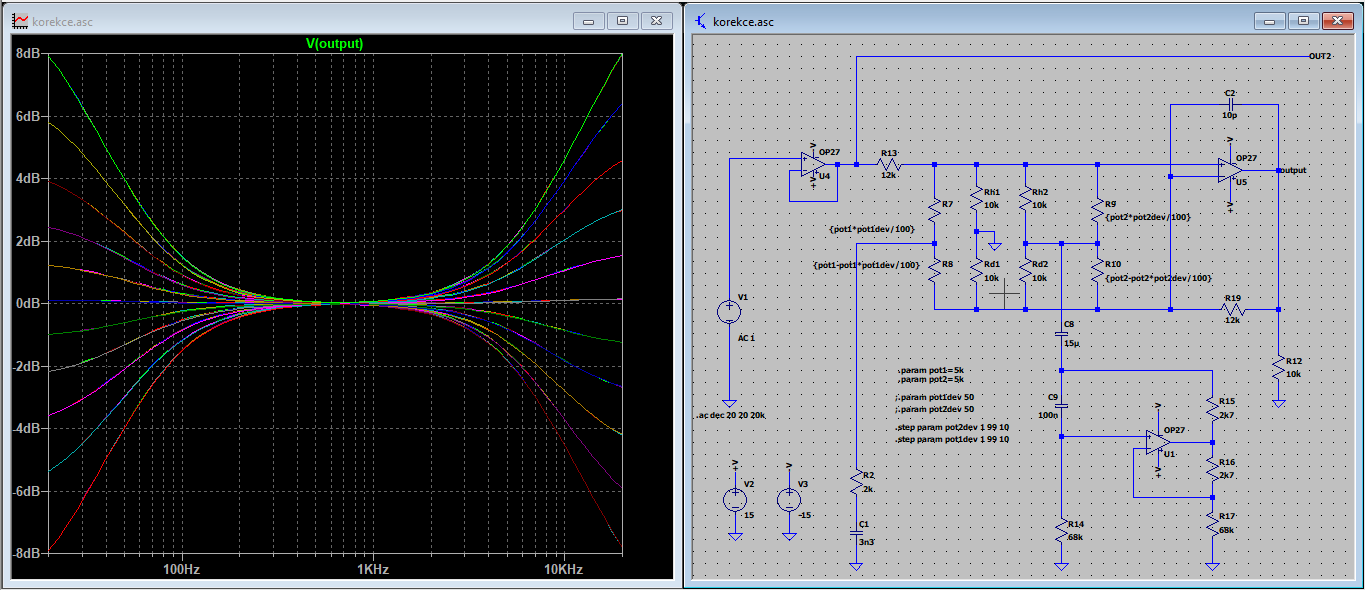Select resistor R13 12k symbol
This screenshot has width=1366, height=591.
pos(890,164)
